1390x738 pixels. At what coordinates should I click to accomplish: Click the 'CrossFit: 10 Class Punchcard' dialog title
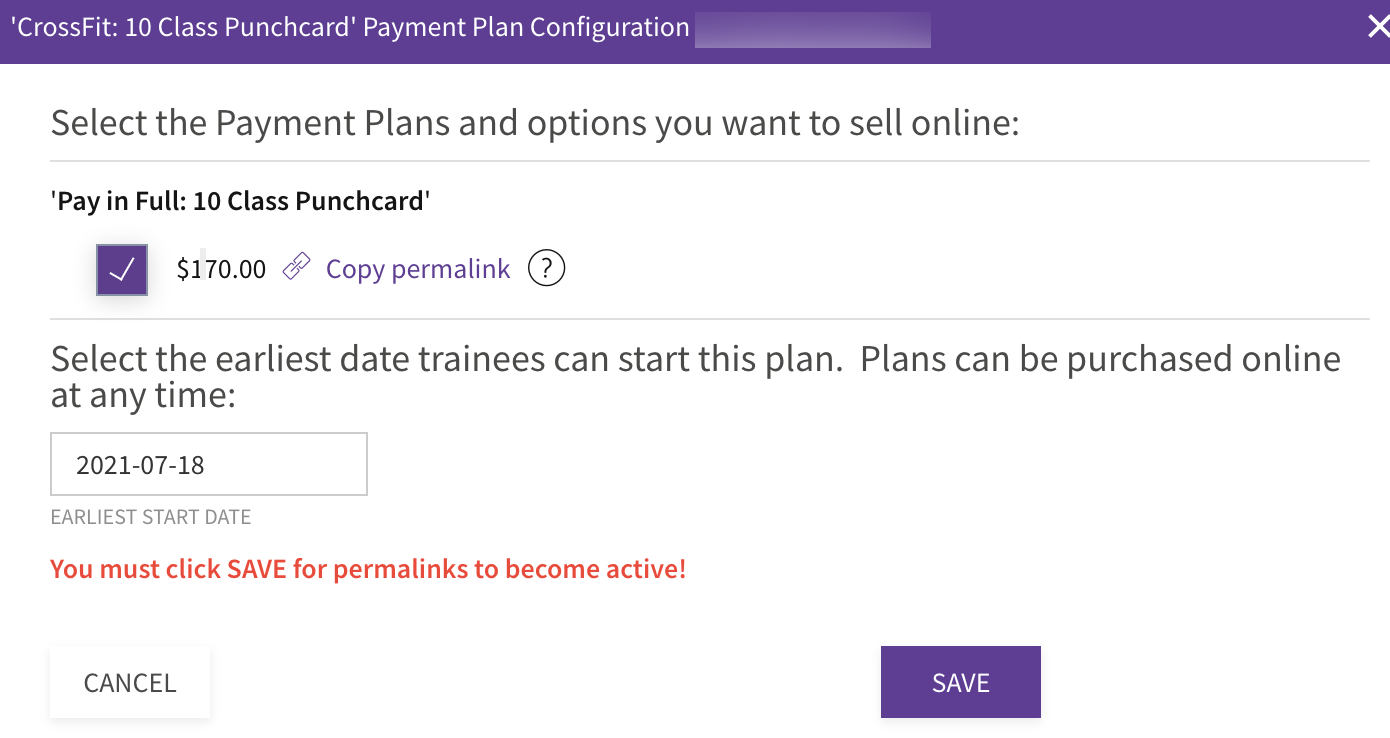(349, 27)
